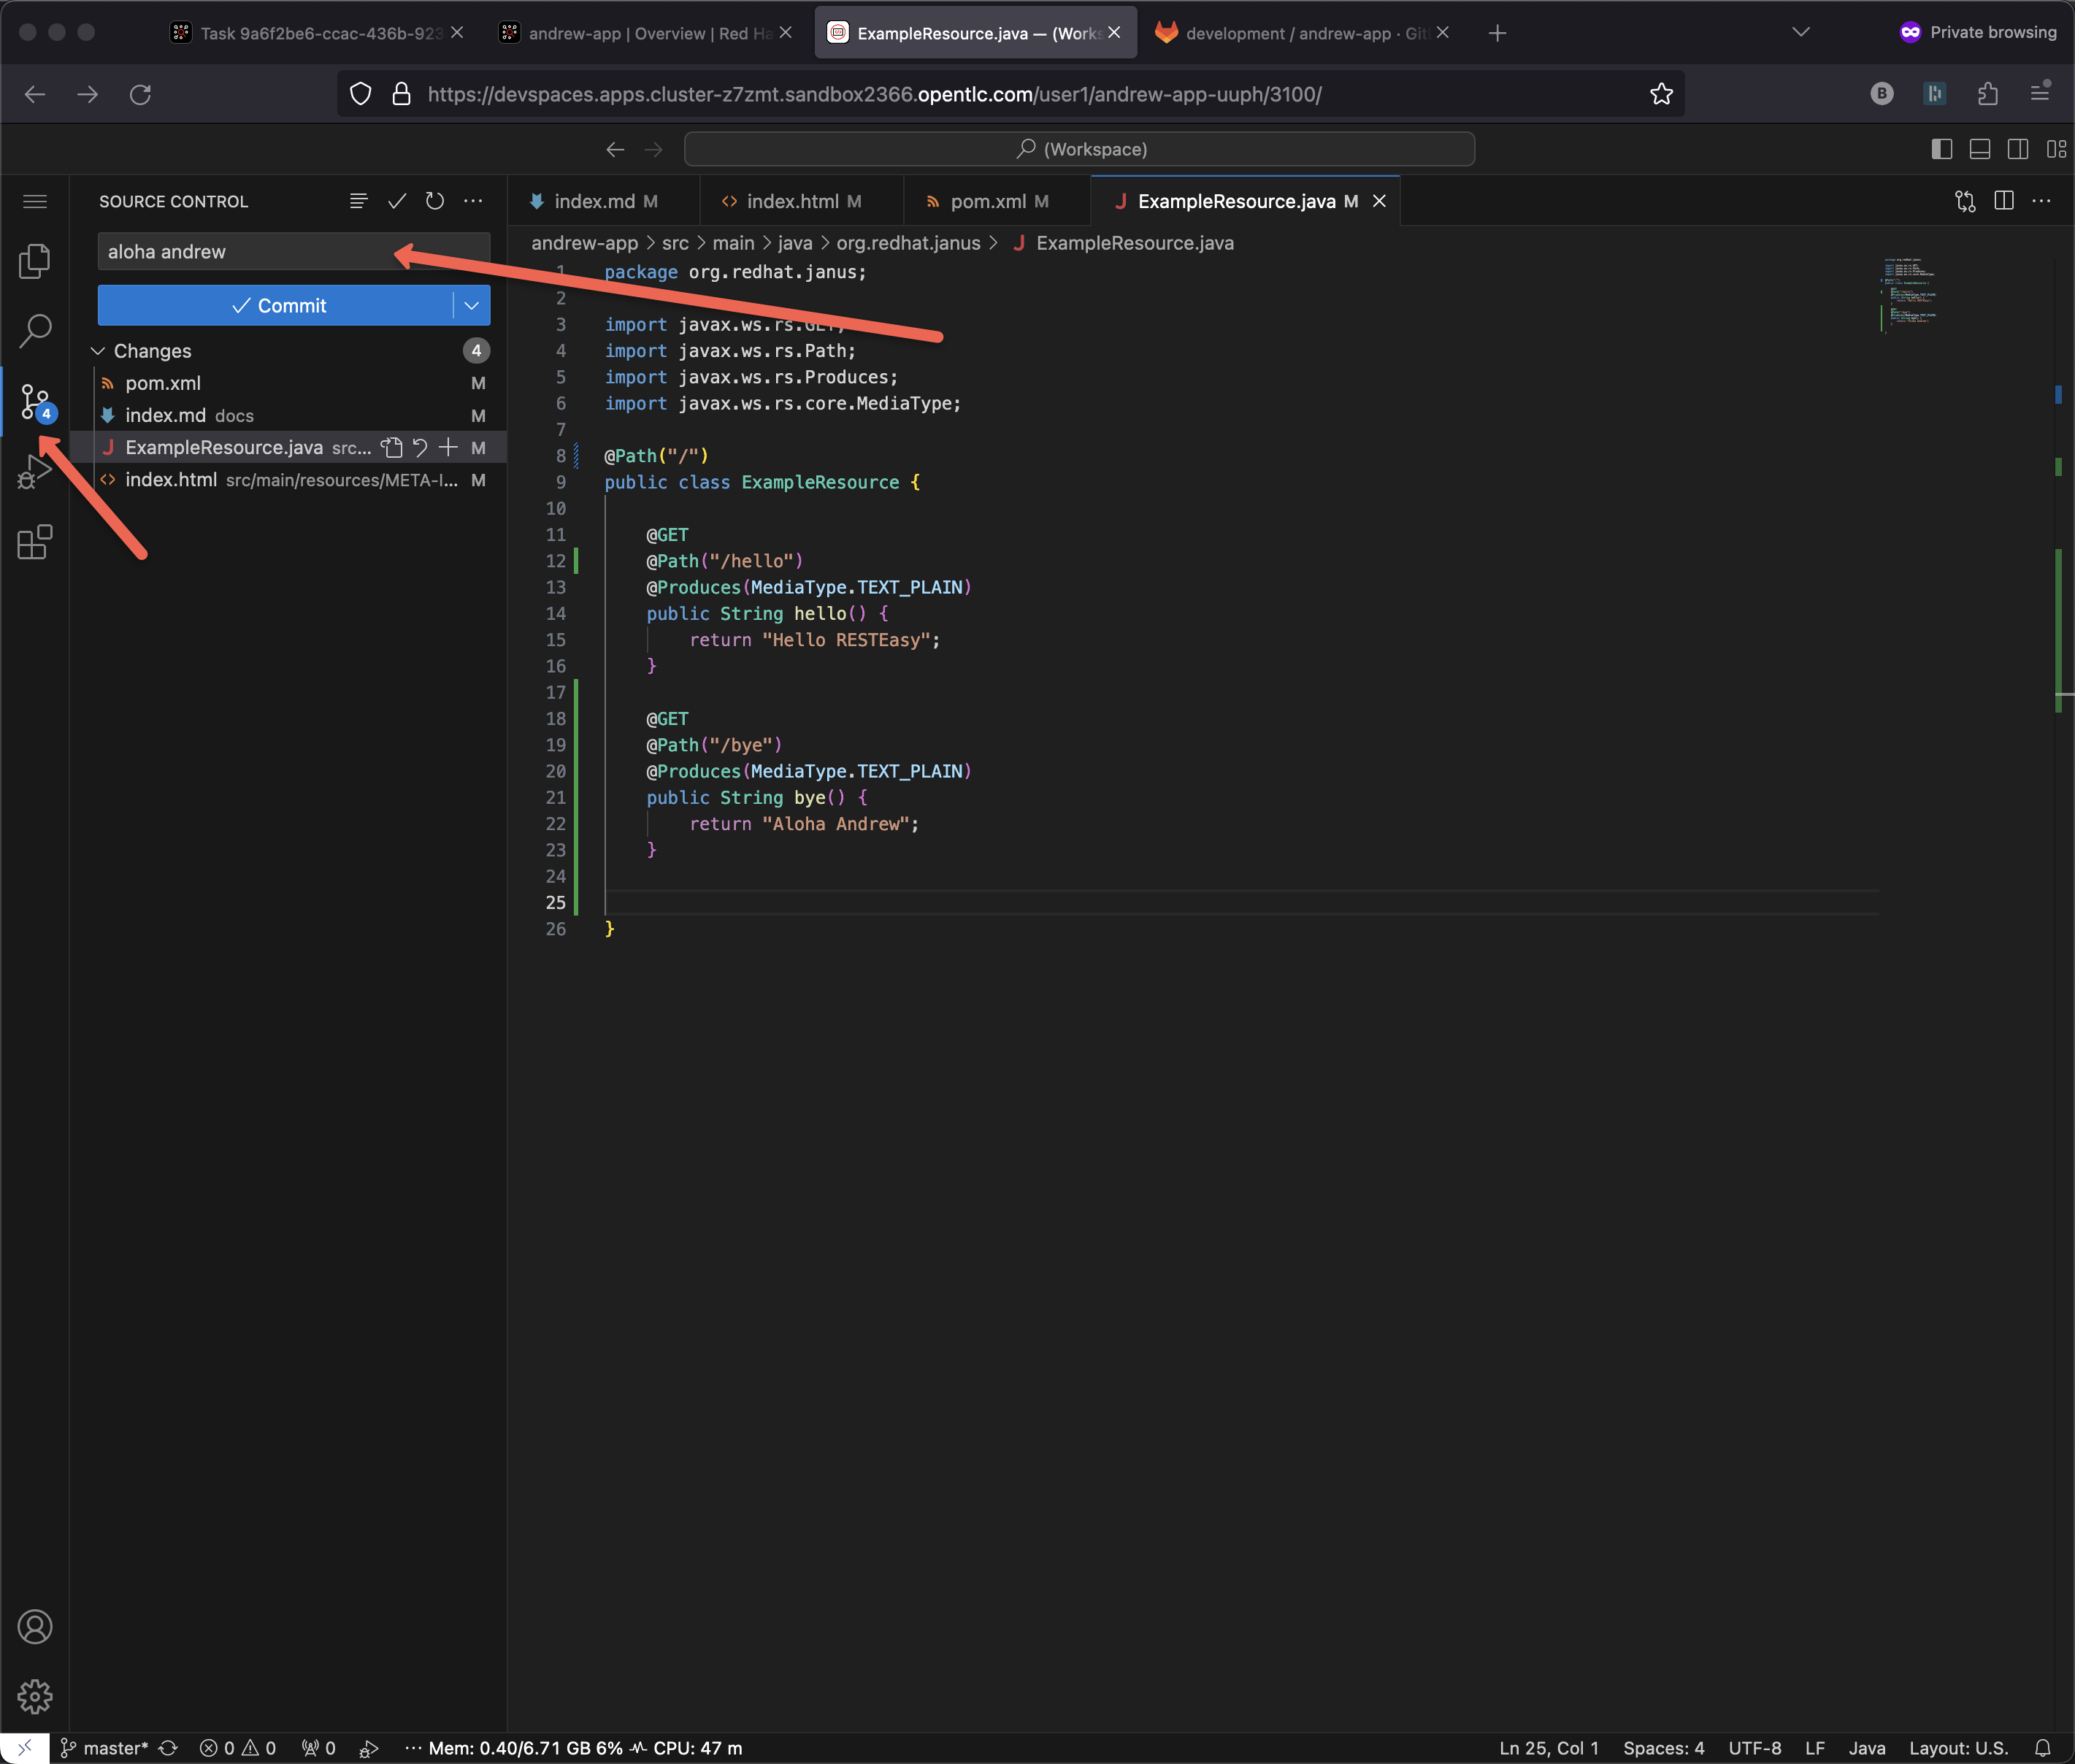Collapse the Changes section
Image resolution: width=2075 pixels, height=1764 pixels.
pos(98,351)
